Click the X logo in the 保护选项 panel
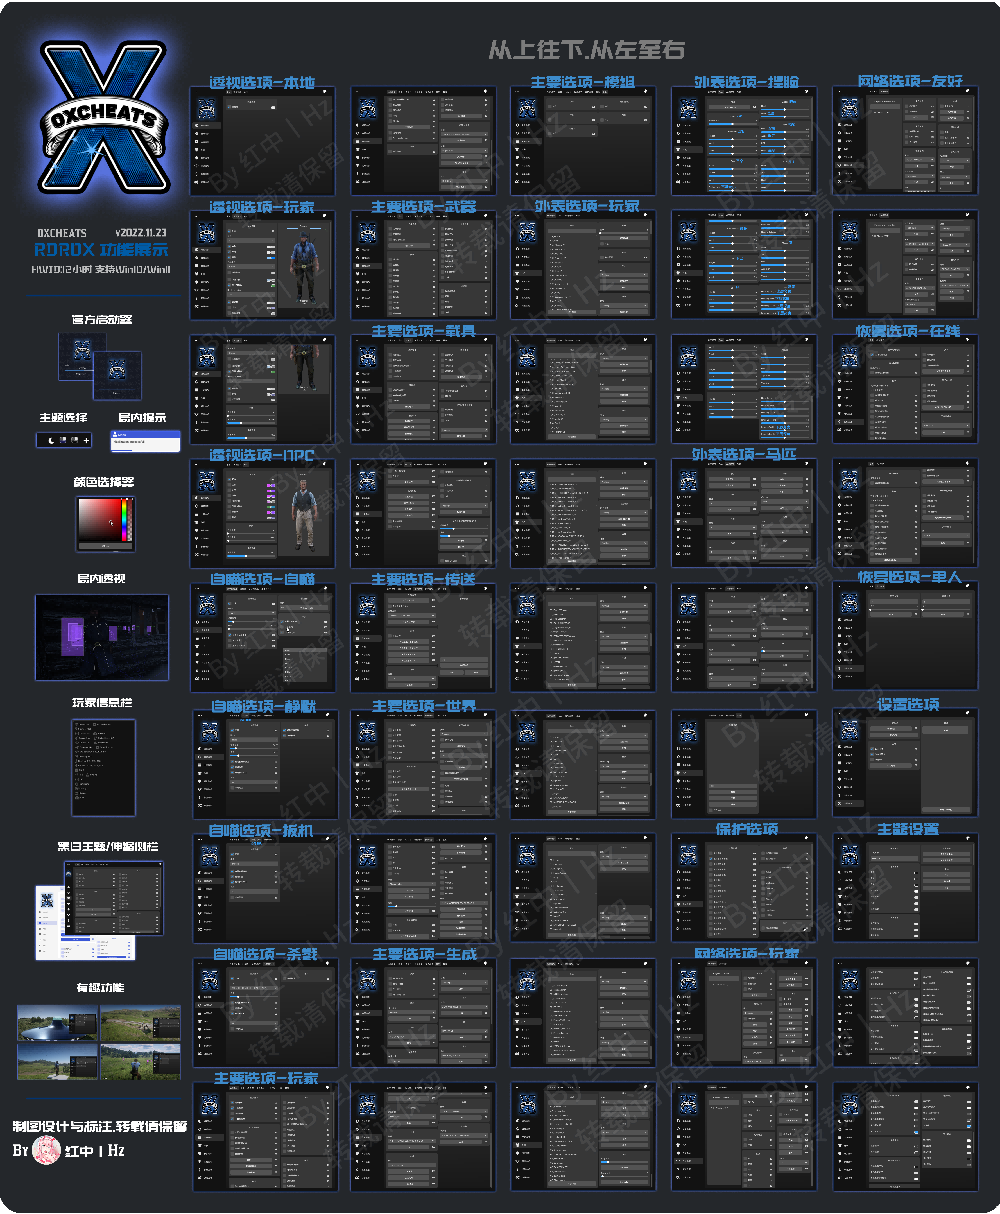Image resolution: width=1000 pixels, height=1214 pixels. [x=688, y=854]
